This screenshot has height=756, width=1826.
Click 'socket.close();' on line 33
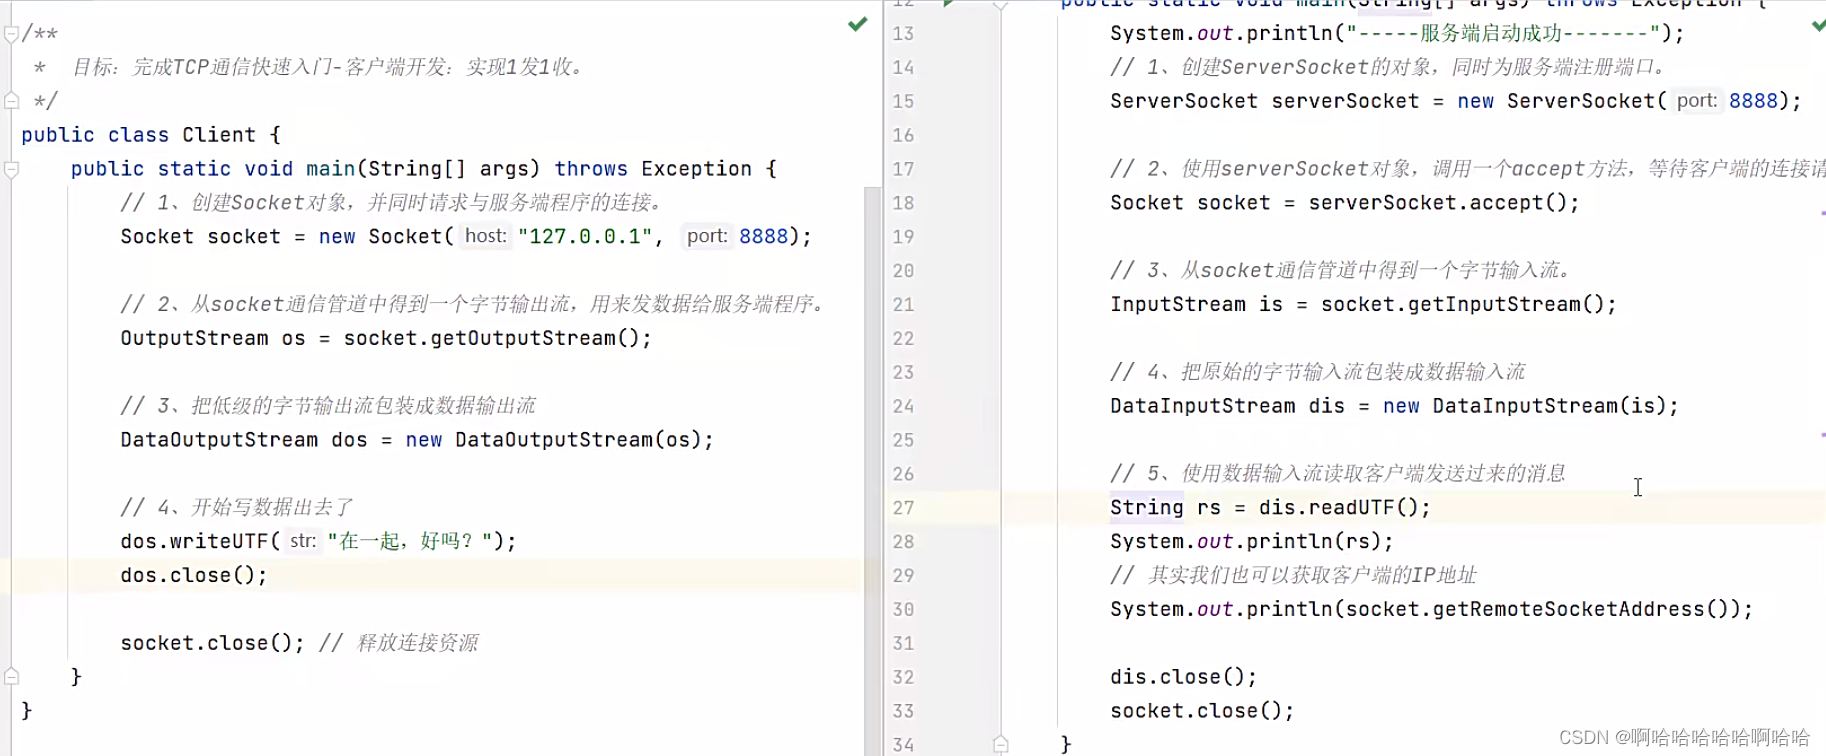[x=1203, y=711]
